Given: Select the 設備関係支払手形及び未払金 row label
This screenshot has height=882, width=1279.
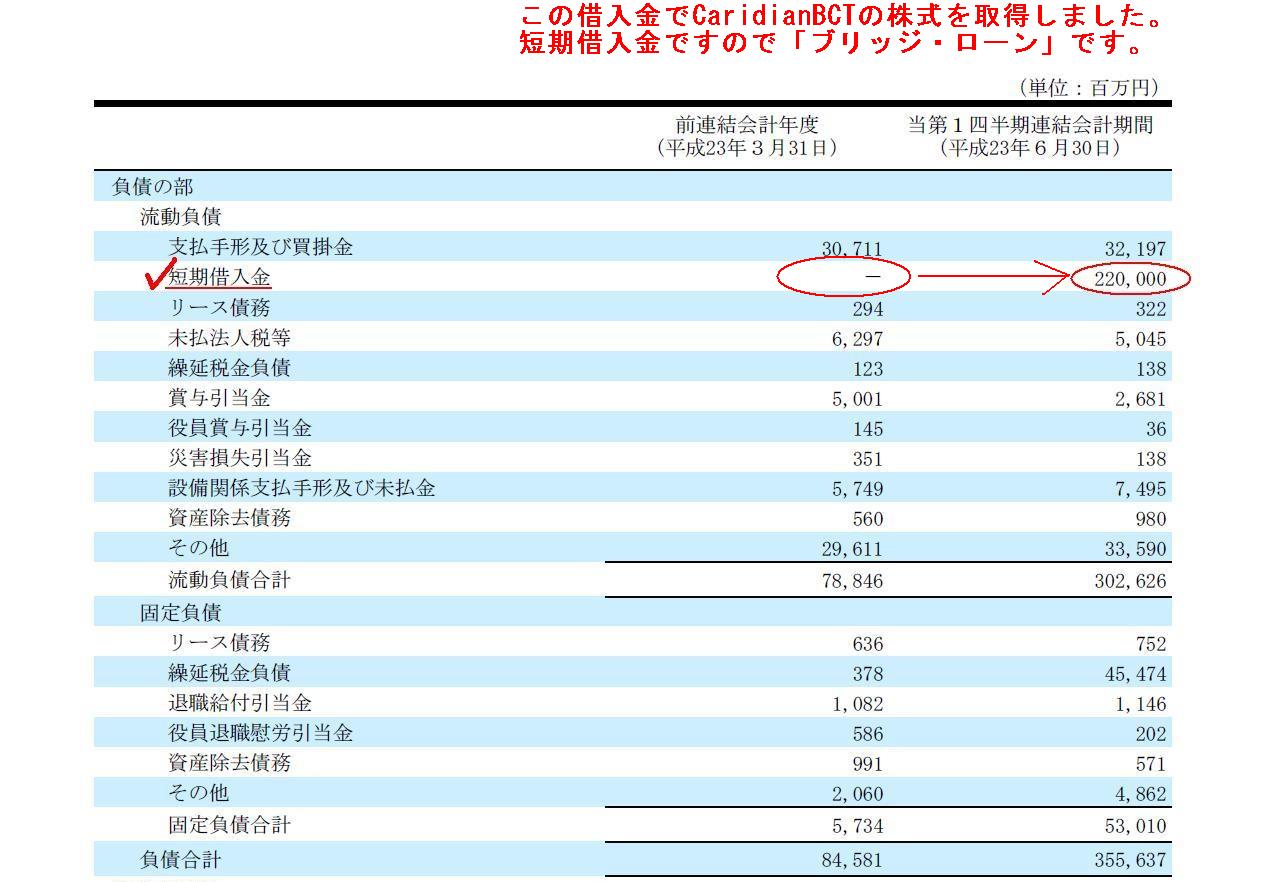Looking at the screenshot, I should point(301,488).
